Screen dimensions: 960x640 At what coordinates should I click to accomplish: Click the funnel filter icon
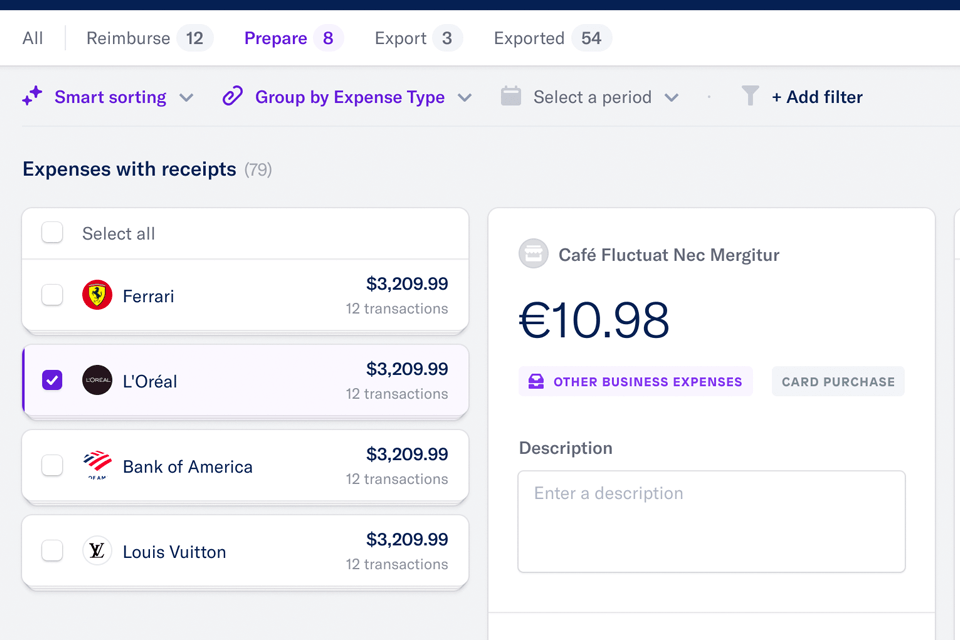(750, 96)
